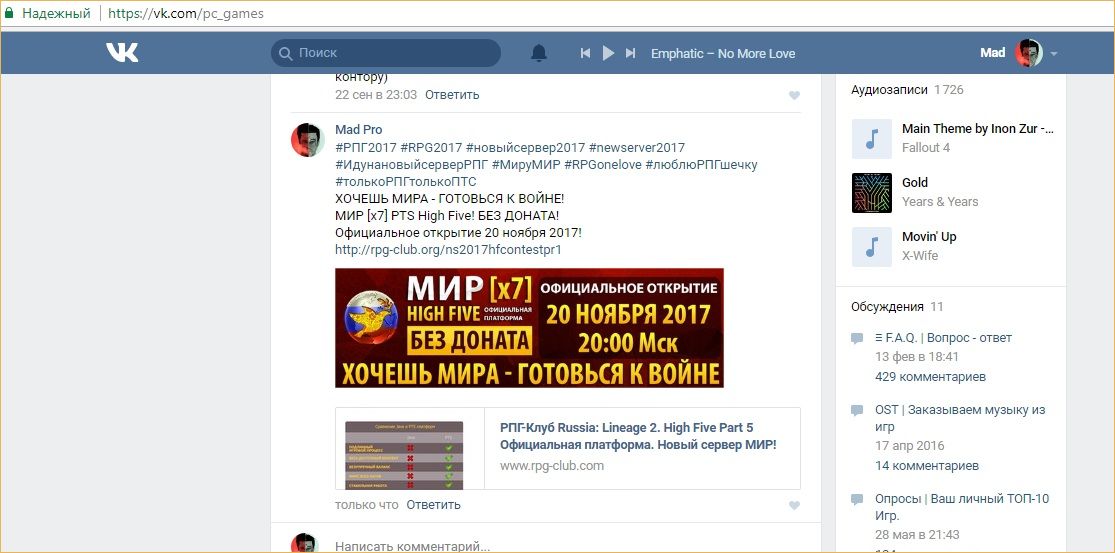Screen dimensions: 1115x553
Task: Open hashtag #толькоРПГтолькоПТС
Action: [x=405, y=182]
